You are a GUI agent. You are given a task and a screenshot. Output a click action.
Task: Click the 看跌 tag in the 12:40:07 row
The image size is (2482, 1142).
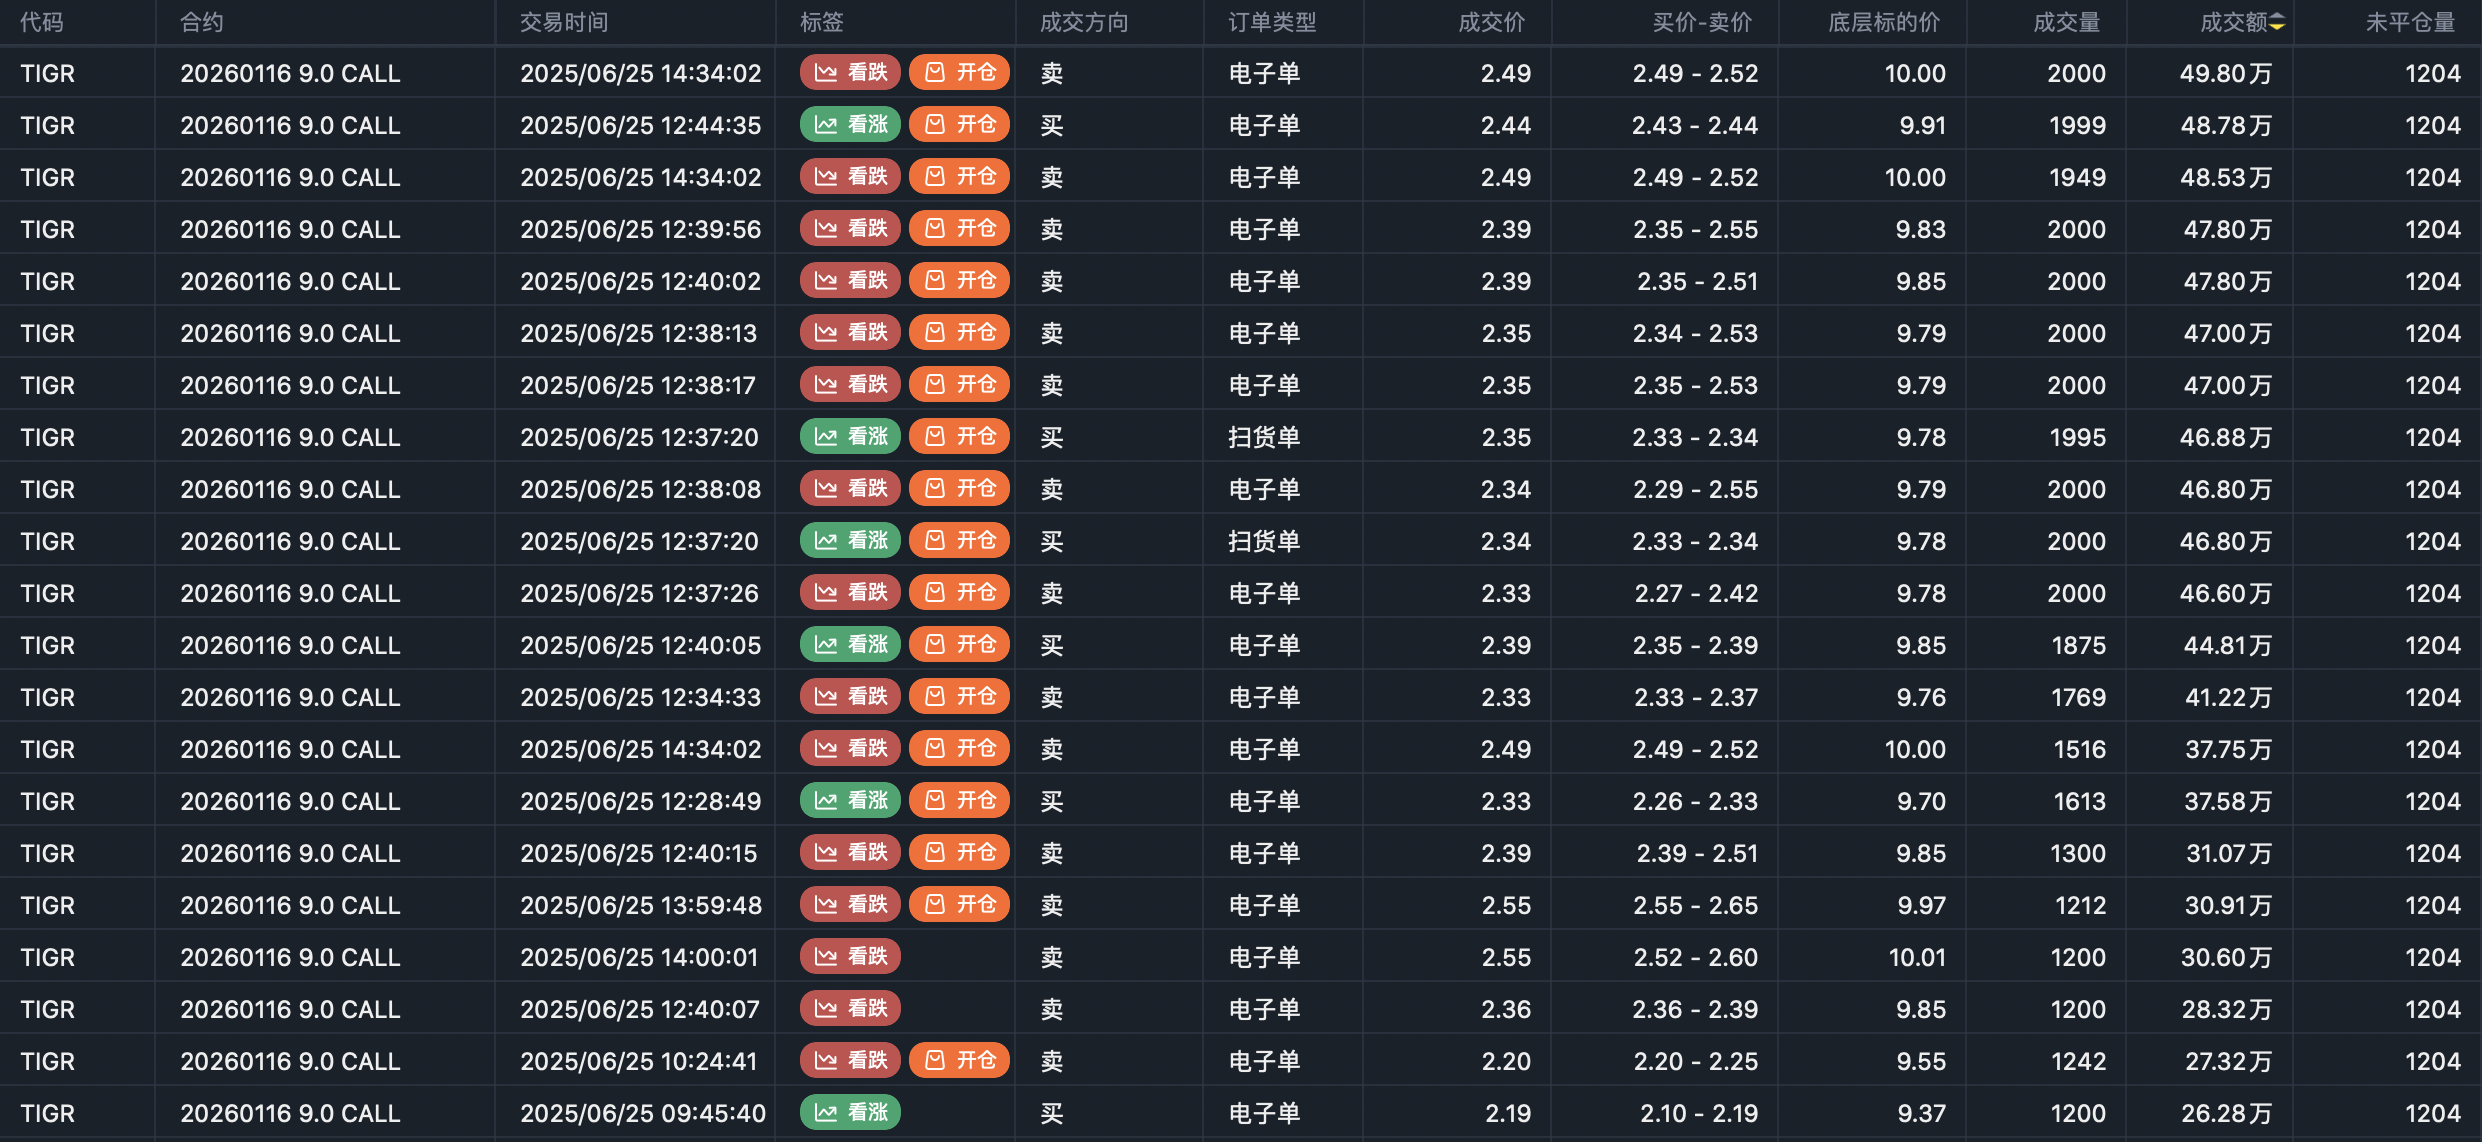(851, 1009)
